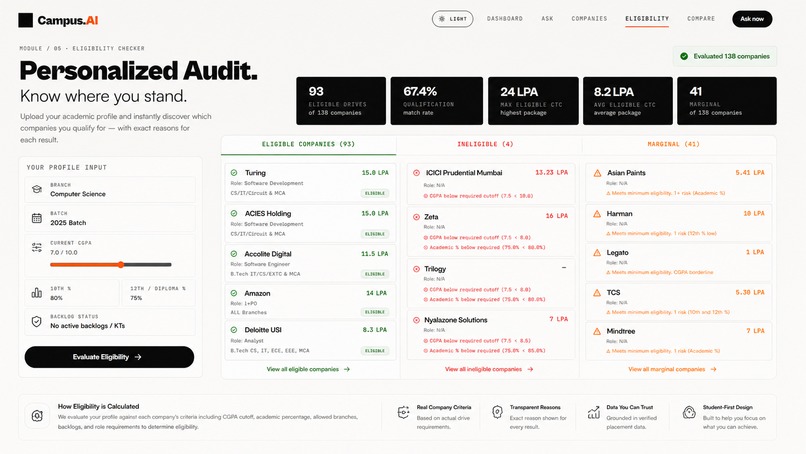Viewport: 806px width, 454px height.
Task: Click View all ineligible companies link
Action: 489,369
